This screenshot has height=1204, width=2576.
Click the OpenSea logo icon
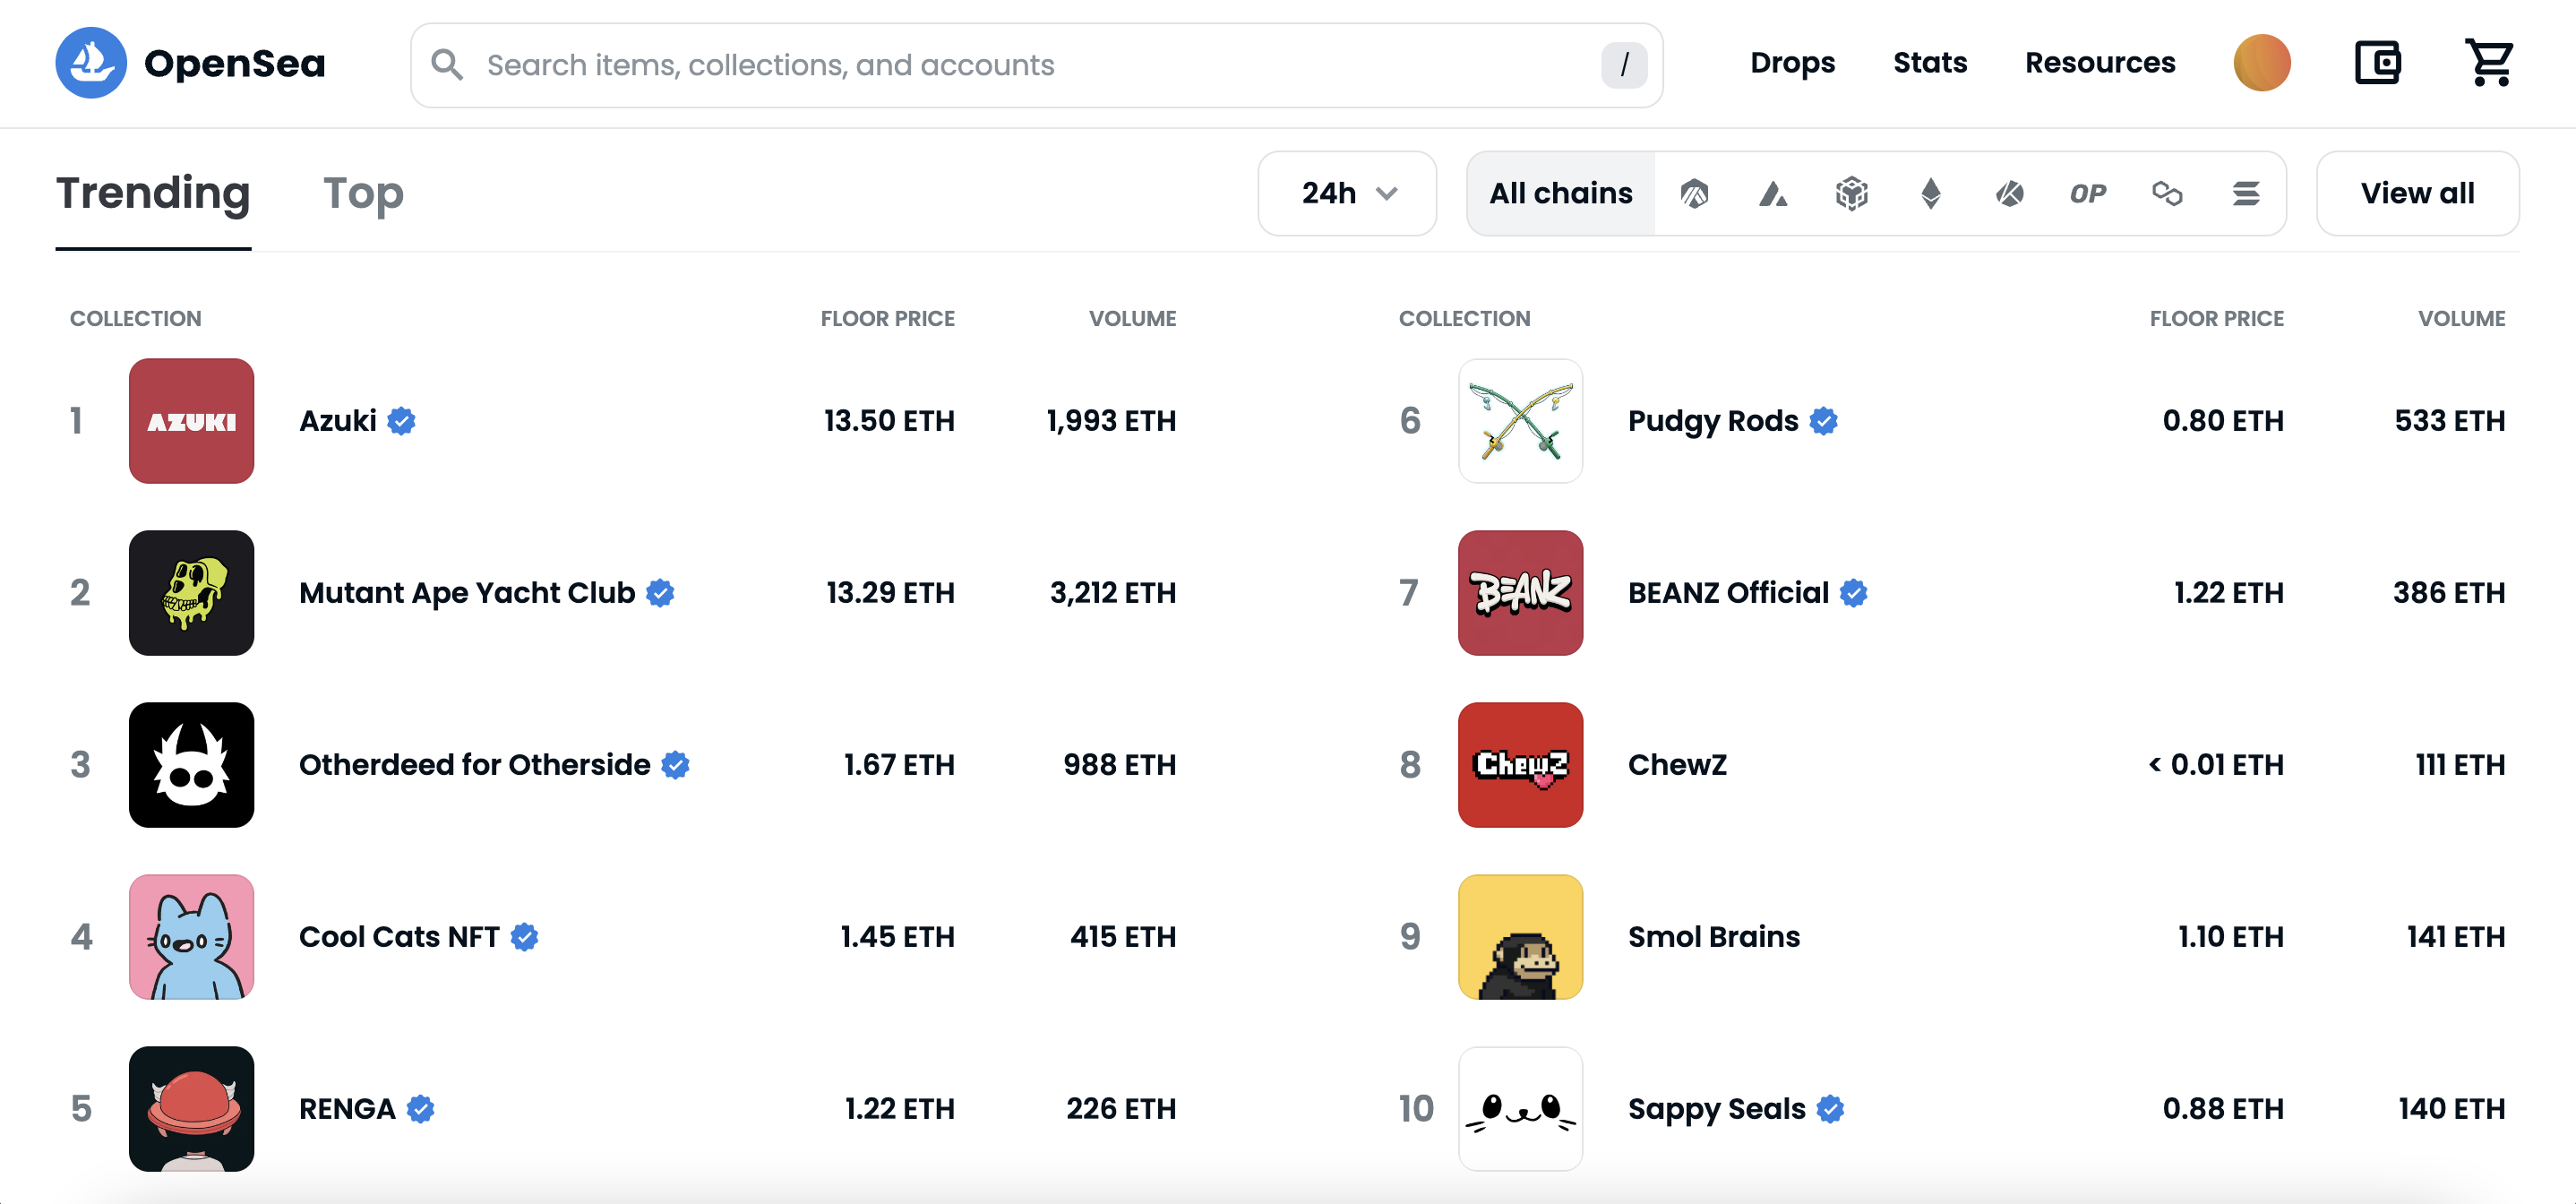90,63
